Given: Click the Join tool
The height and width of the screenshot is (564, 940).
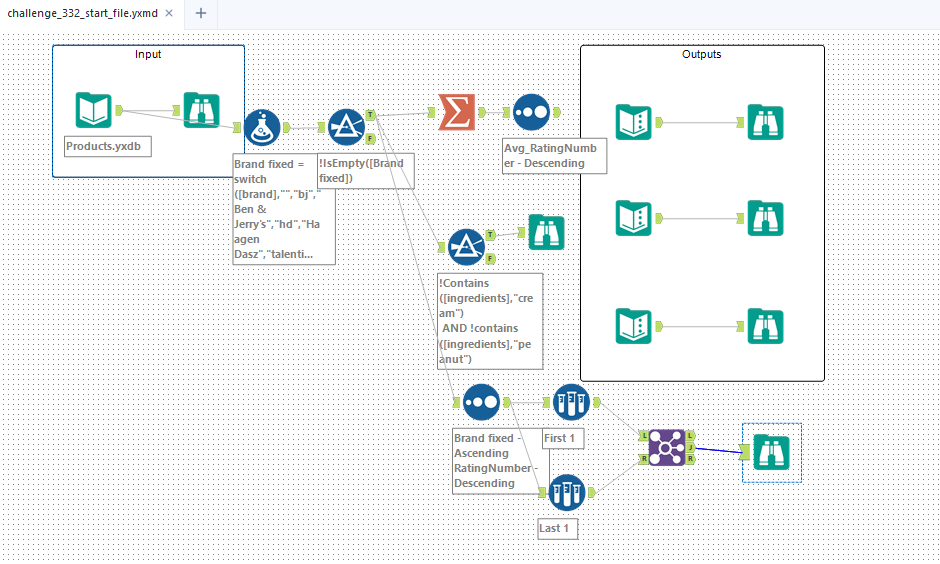Looking at the screenshot, I should click(x=667, y=448).
